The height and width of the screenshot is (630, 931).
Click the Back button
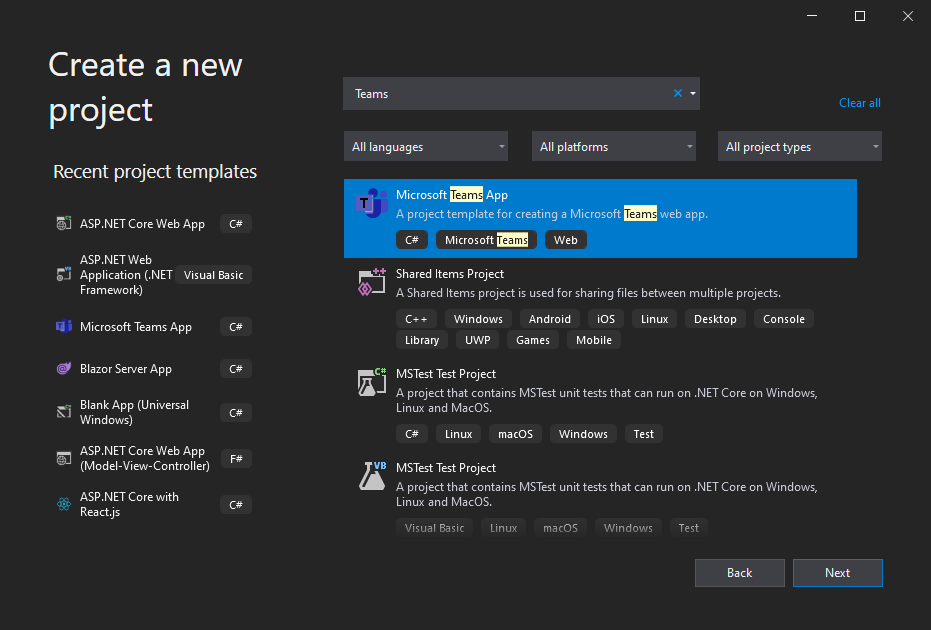point(739,573)
